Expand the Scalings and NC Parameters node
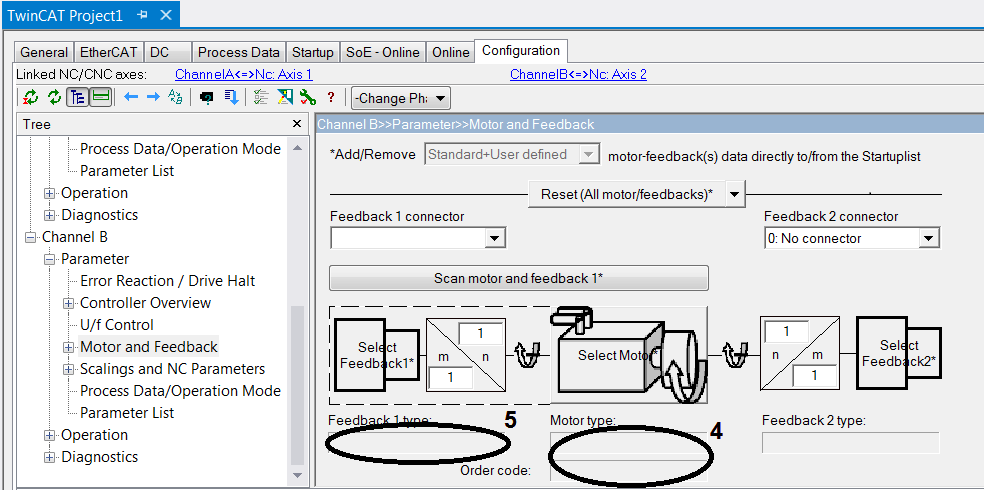This screenshot has width=984, height=490. [68, 369]
